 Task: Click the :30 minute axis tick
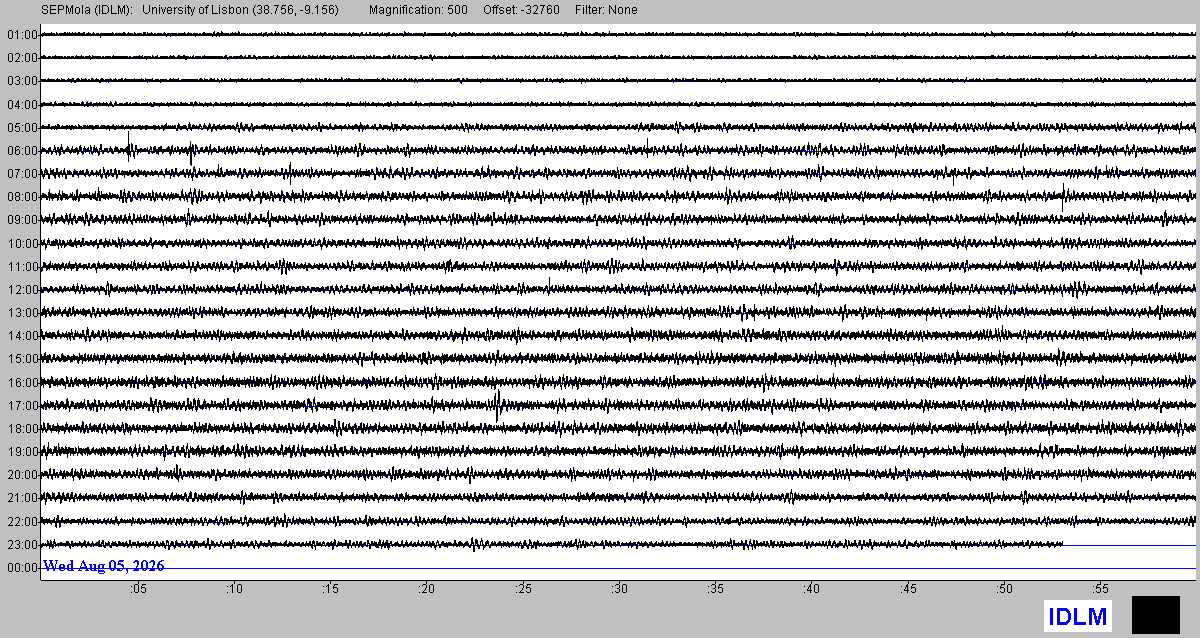[x=620, y=589]
